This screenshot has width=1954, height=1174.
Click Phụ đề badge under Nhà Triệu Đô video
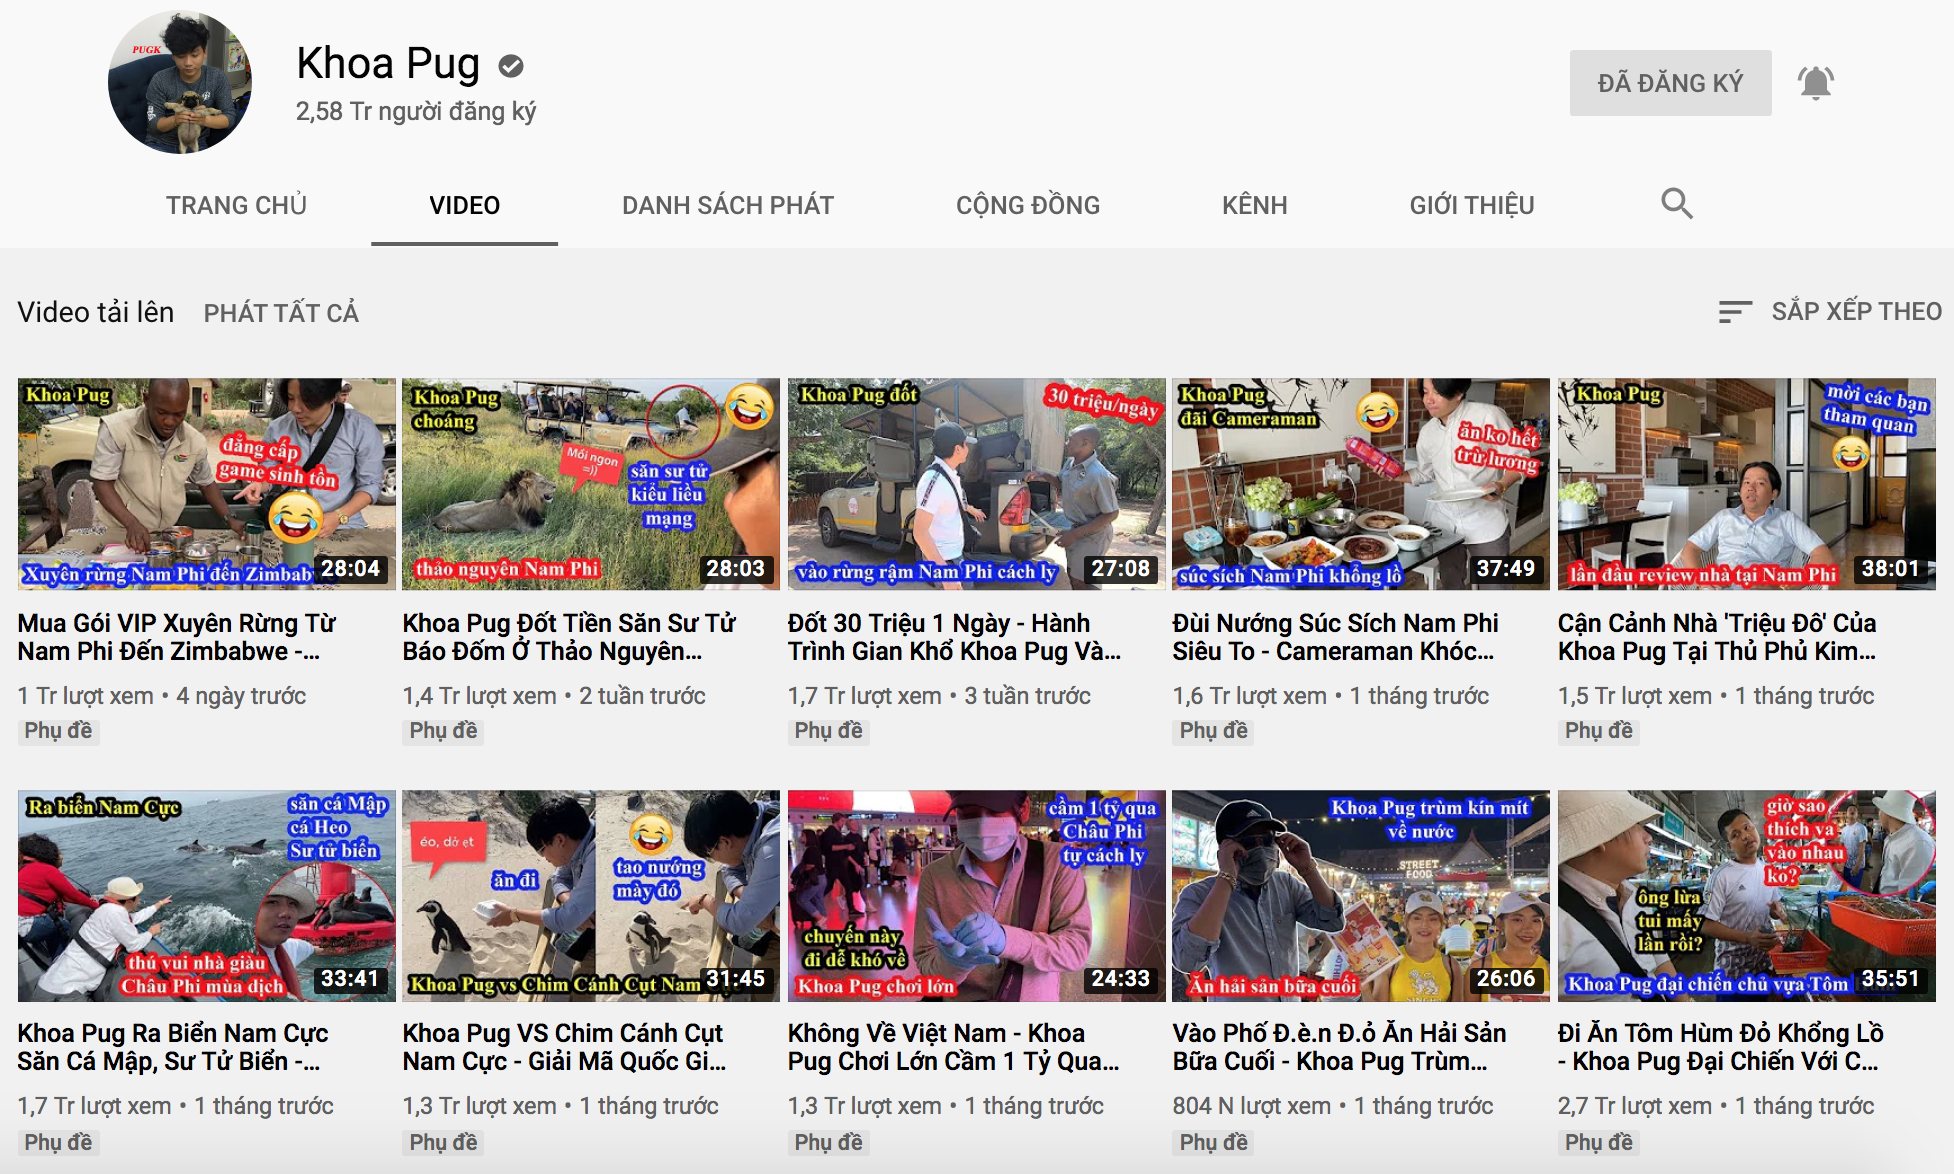[x=1598, y=731]
